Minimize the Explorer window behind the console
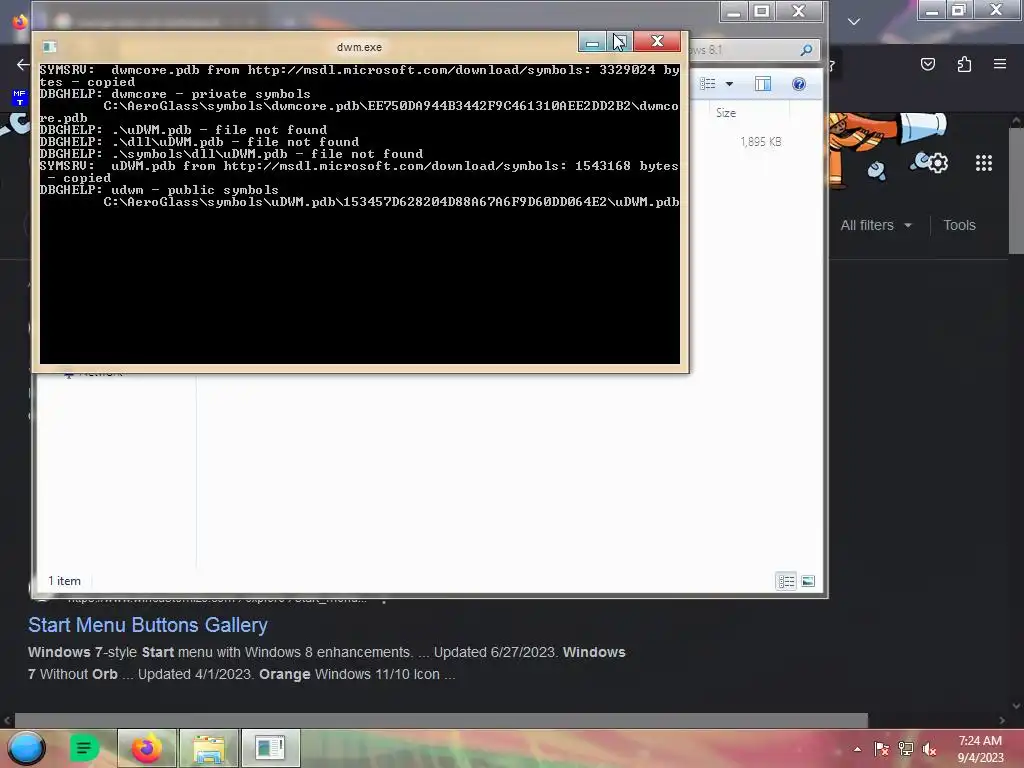This screenshot has width=1024, height=768. tap(733, 12)
